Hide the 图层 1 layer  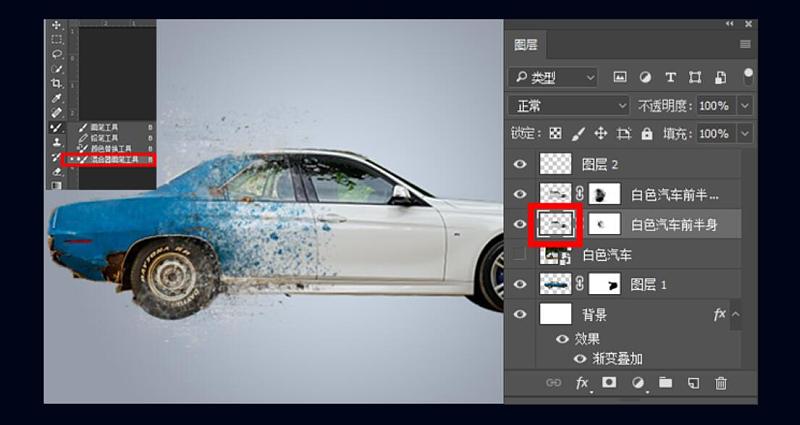[520, 284]
